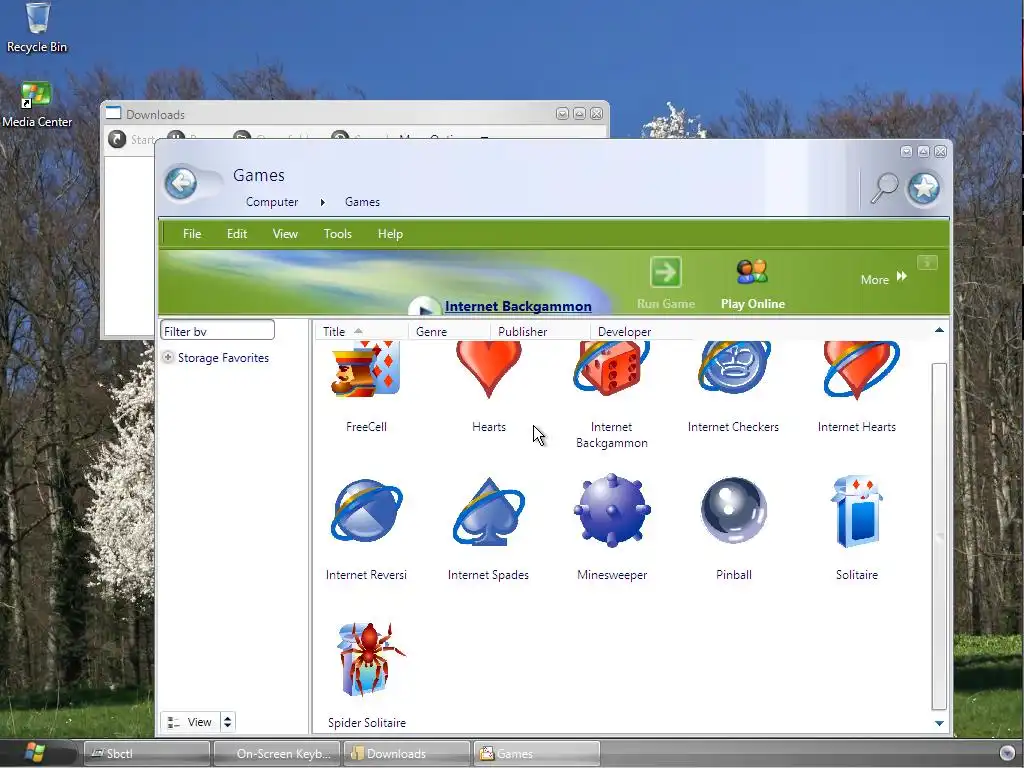This screenshot has height=768, width=1024.
Task: Open the Tools menu
Action: (338, 234)
